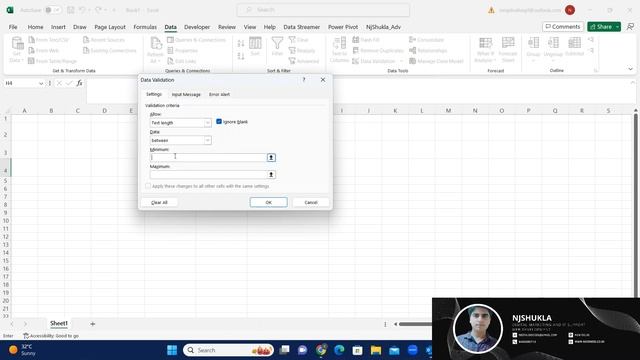The image size is (640, 360).
Task: Click Cancel in Data Validation dialog
Action: click(311, 202)
